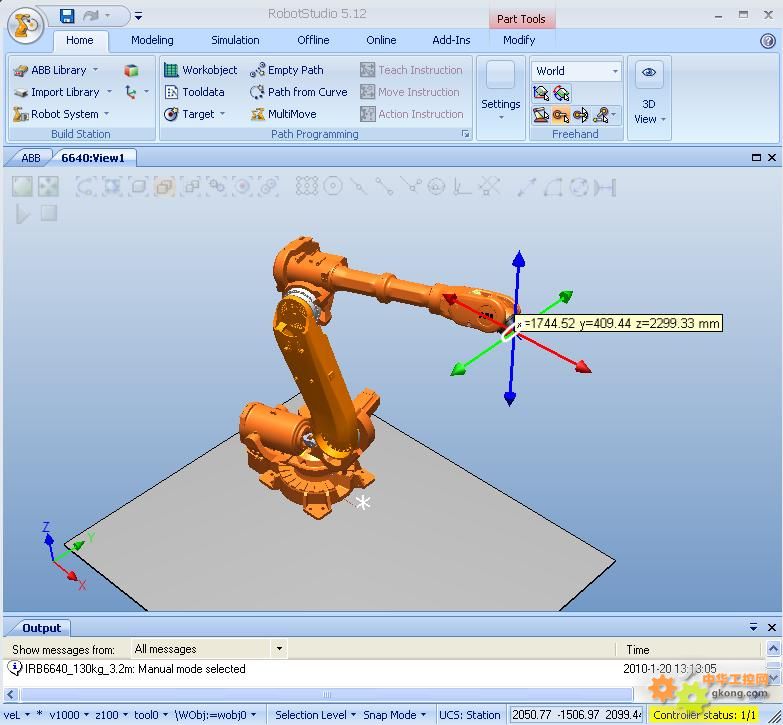Click the Frame icon beside Import Library
Screen dimensions: 783x725
(x=131, y=92)
